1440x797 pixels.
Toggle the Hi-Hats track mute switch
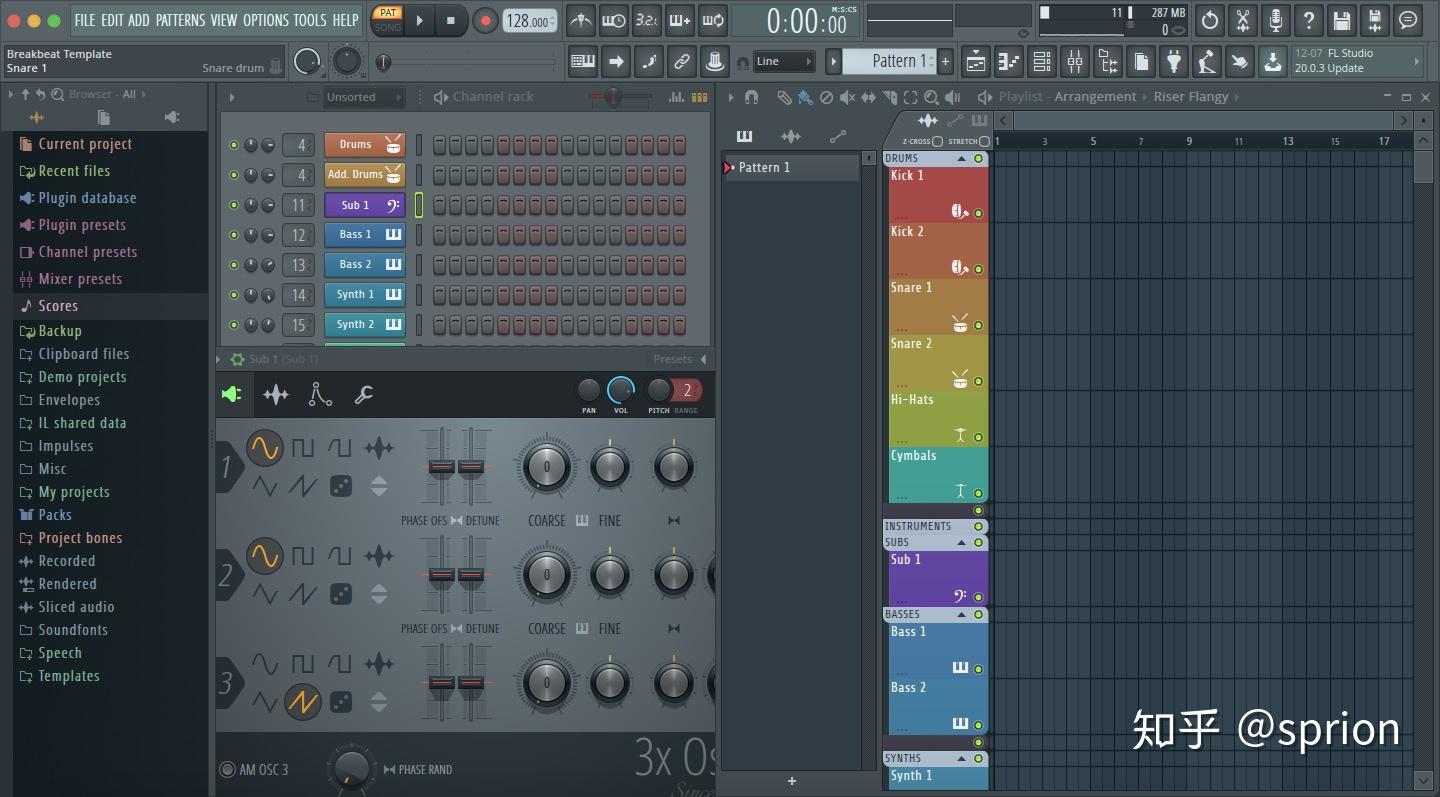tap(978, 437)
